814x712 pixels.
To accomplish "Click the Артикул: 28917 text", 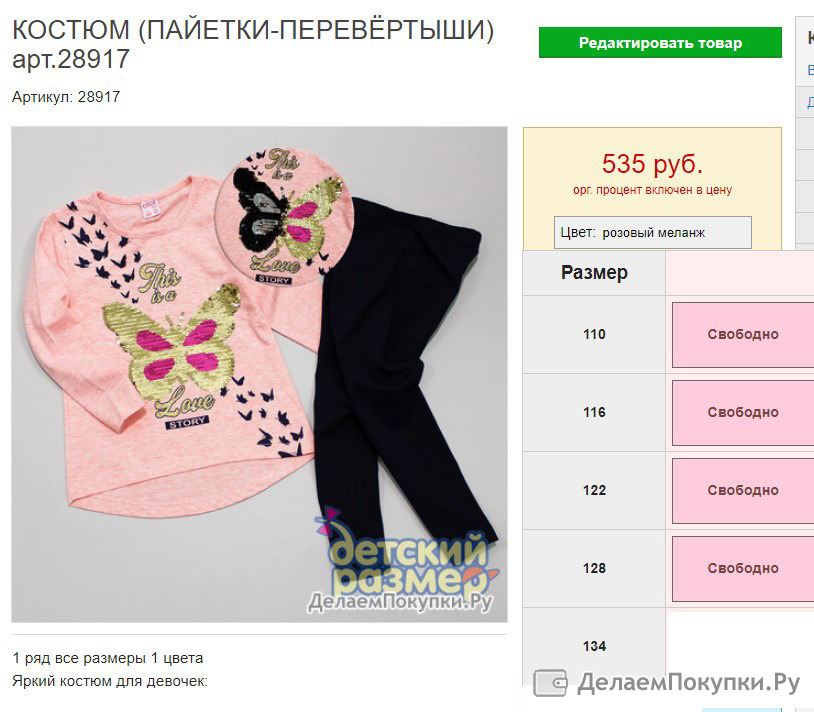I will (x=66, y=97).
